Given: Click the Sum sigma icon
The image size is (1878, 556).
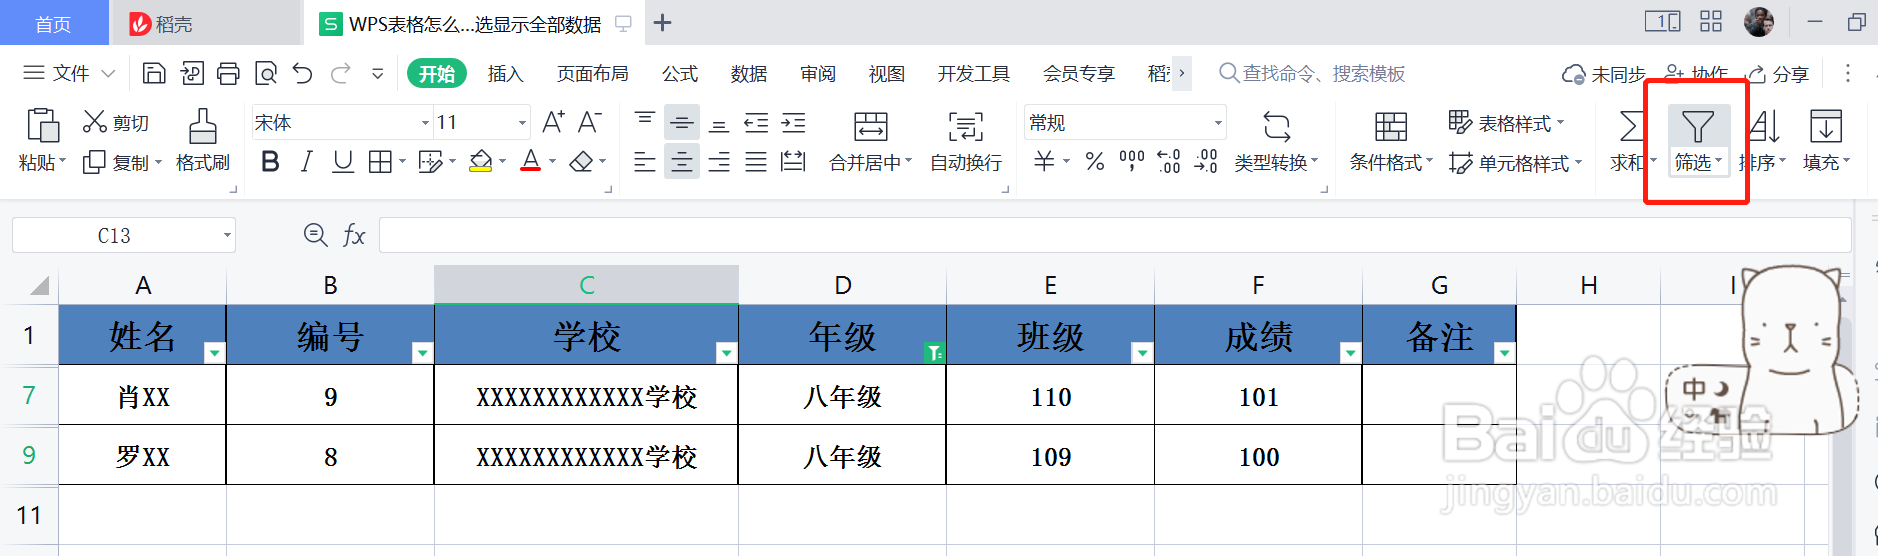Looking at the screenshot, I should (x=1630, y=127).
